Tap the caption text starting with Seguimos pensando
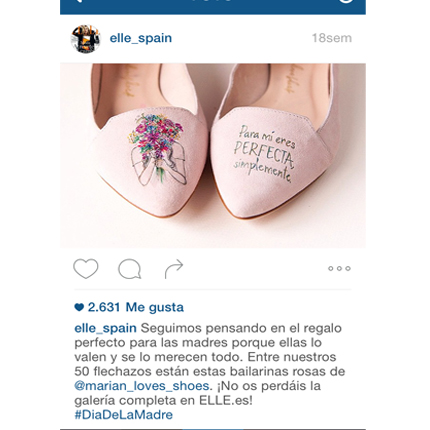430x430 pixels. 209,364
